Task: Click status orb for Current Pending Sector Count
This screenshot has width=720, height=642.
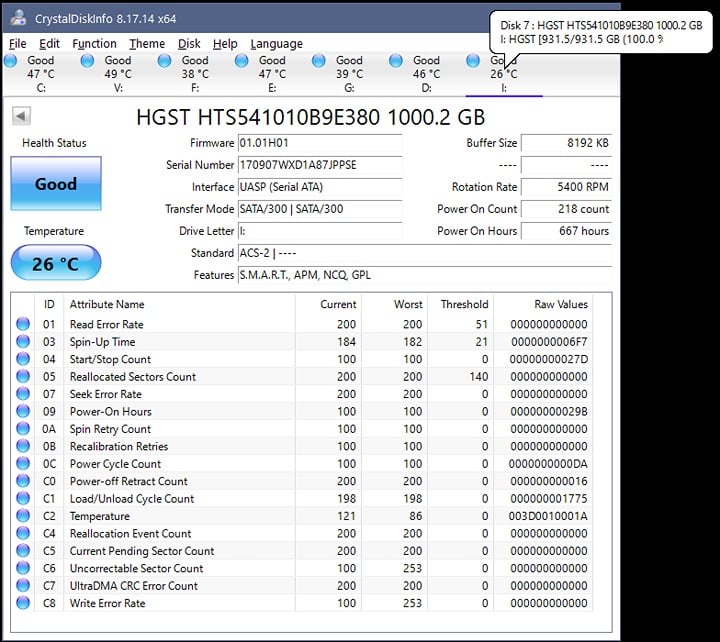Action: click(x=23, y=551)
